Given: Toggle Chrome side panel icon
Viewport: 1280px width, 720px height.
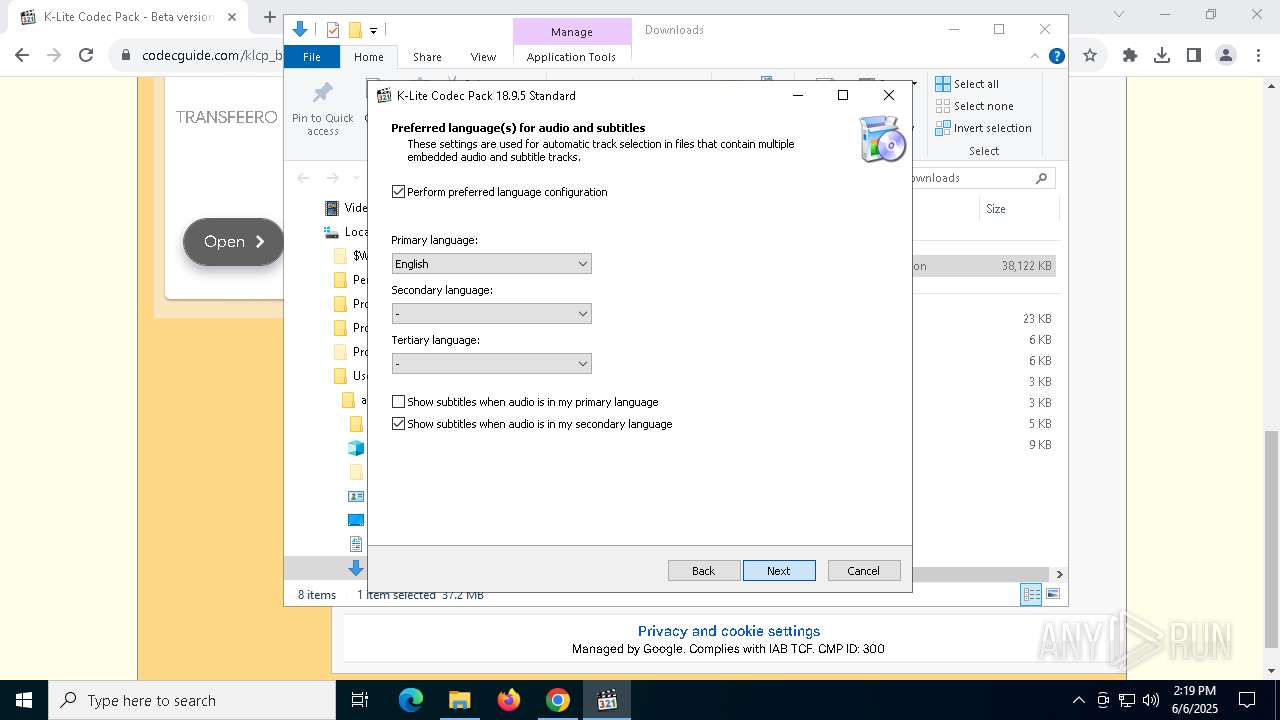Looking at the screenshot, I should pyautogui.click(x=1194, y=56).
